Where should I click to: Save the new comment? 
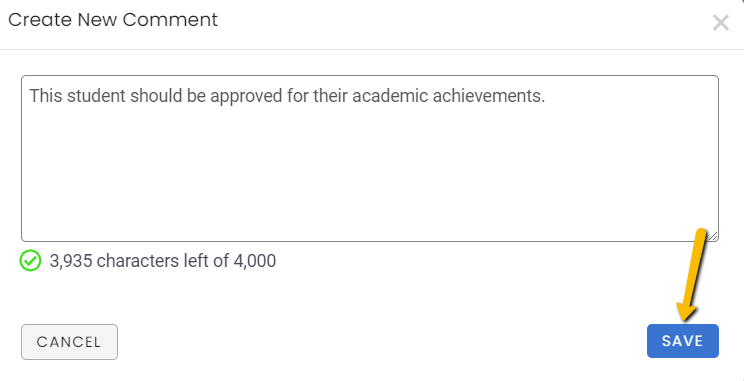683,341
